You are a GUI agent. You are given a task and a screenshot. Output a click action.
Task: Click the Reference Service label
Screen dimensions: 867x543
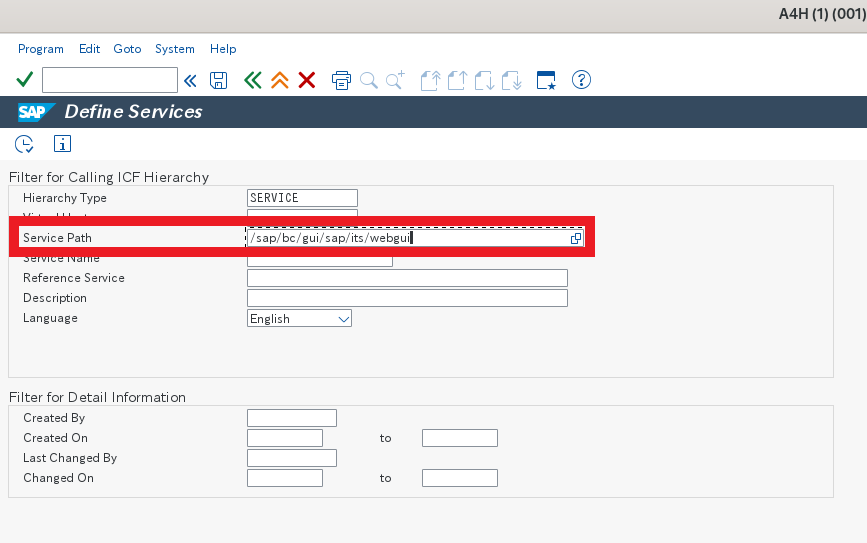(x=74, y=278)
